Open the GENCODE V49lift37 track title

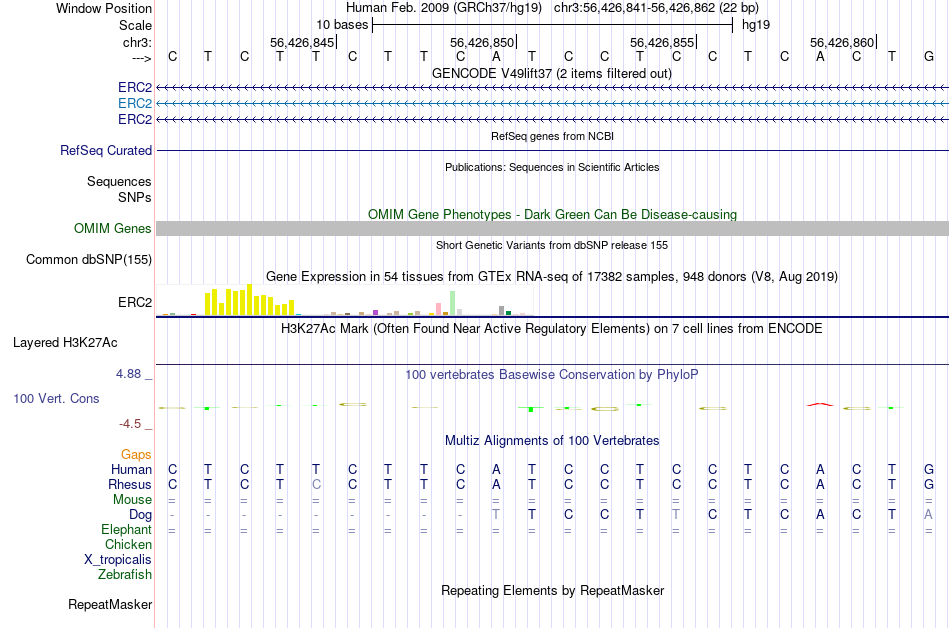click(551, 73)
